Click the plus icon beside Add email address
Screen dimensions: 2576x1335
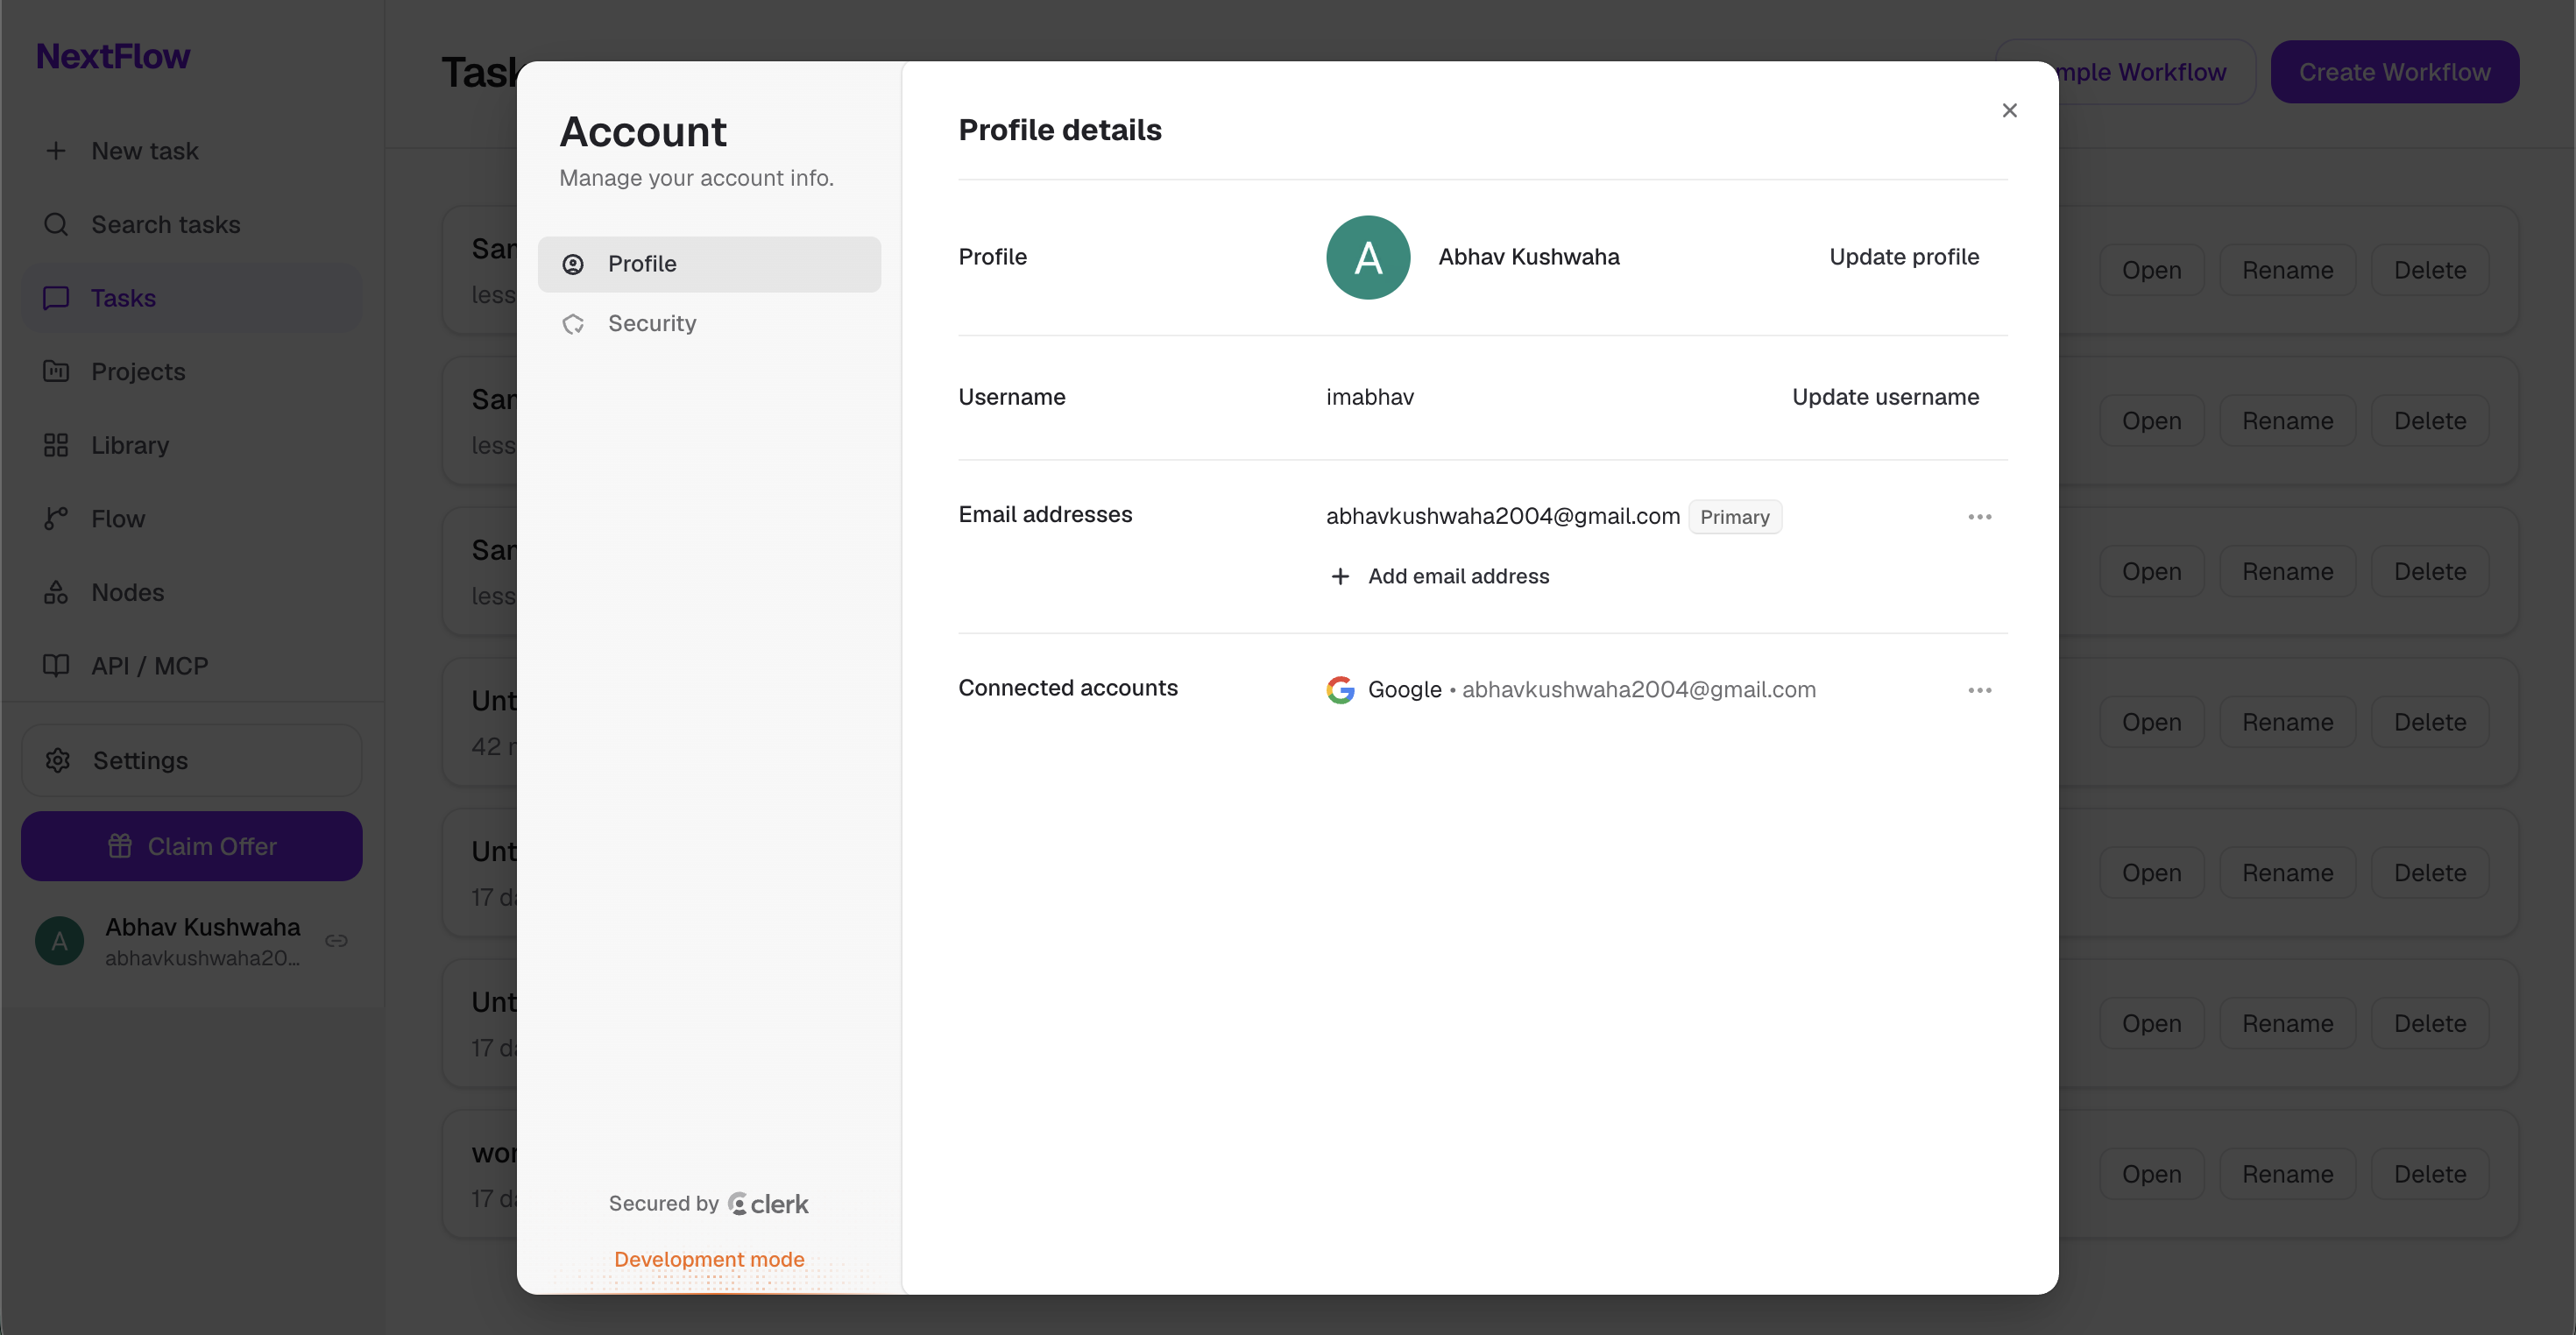point(1340,576)
